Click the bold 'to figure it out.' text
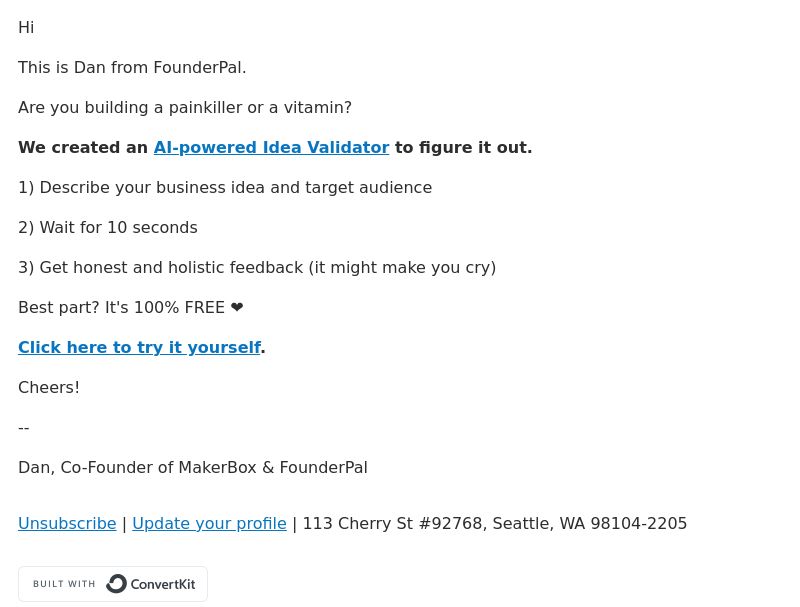800x607 pixels. 463,147
